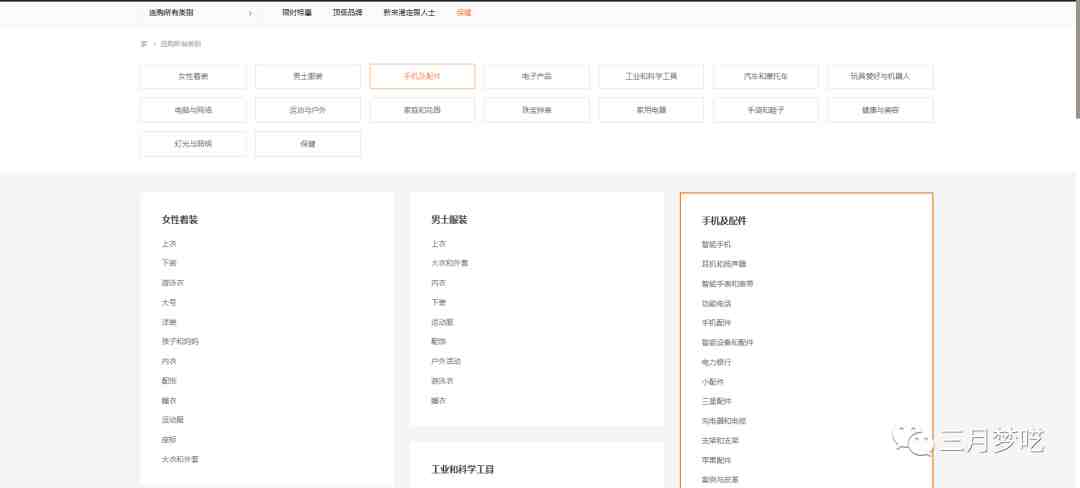Open the 苹果配件 link

[716, 460]
